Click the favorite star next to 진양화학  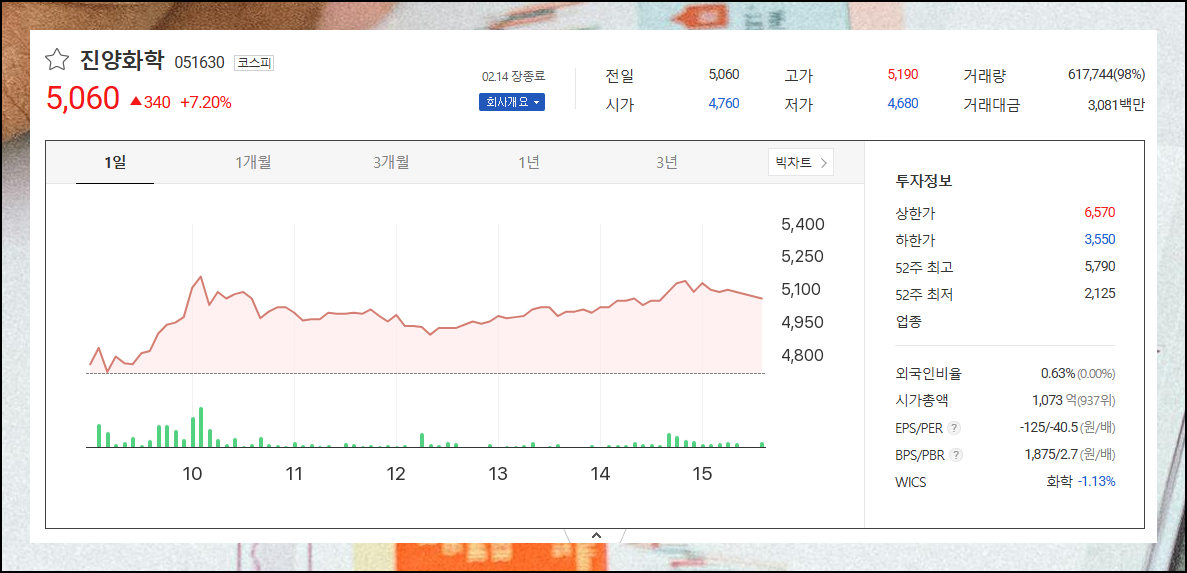(x=57, y=60)
